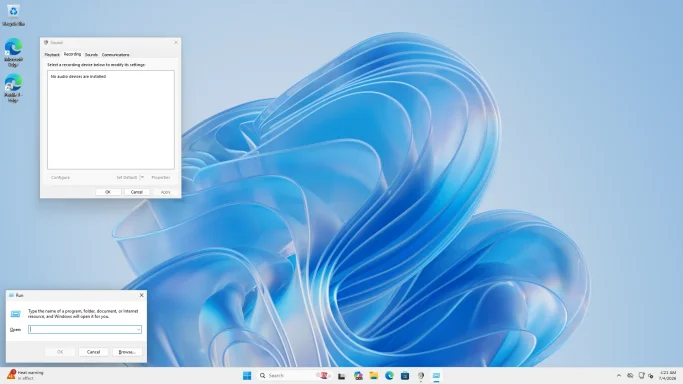The width and height of the screenshot is (683, 384).
Task: Open the Microsoft Edge desktop shortcut
Action: pyautogui.click(x=13, y=52)
